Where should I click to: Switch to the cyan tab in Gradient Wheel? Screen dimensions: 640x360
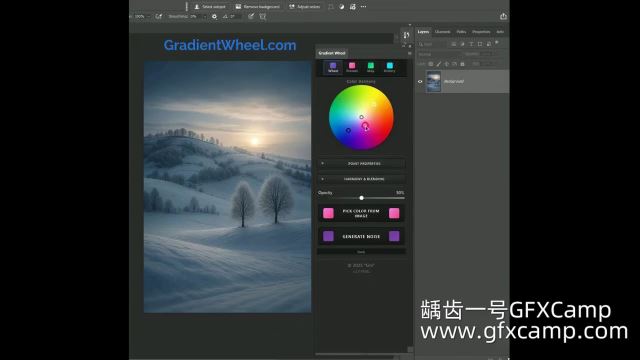(x=389, y=67)
